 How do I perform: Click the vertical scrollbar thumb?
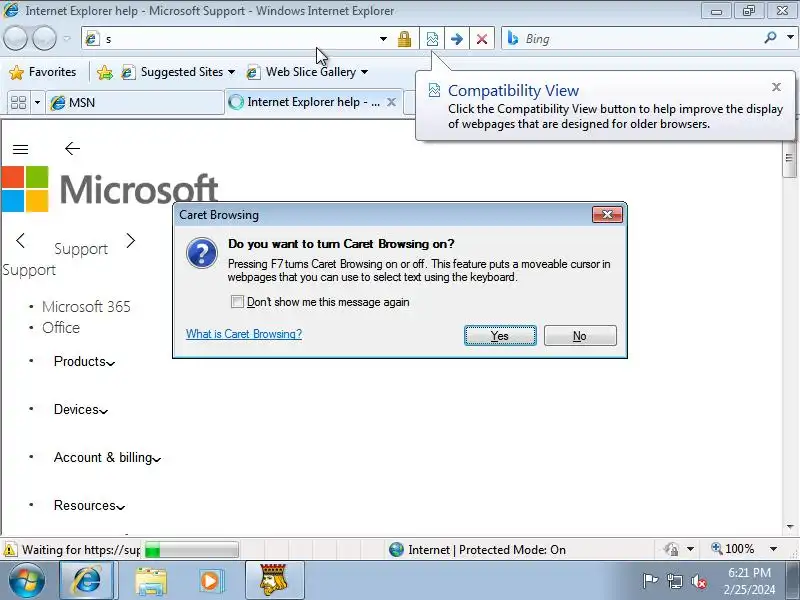[789, 159]
